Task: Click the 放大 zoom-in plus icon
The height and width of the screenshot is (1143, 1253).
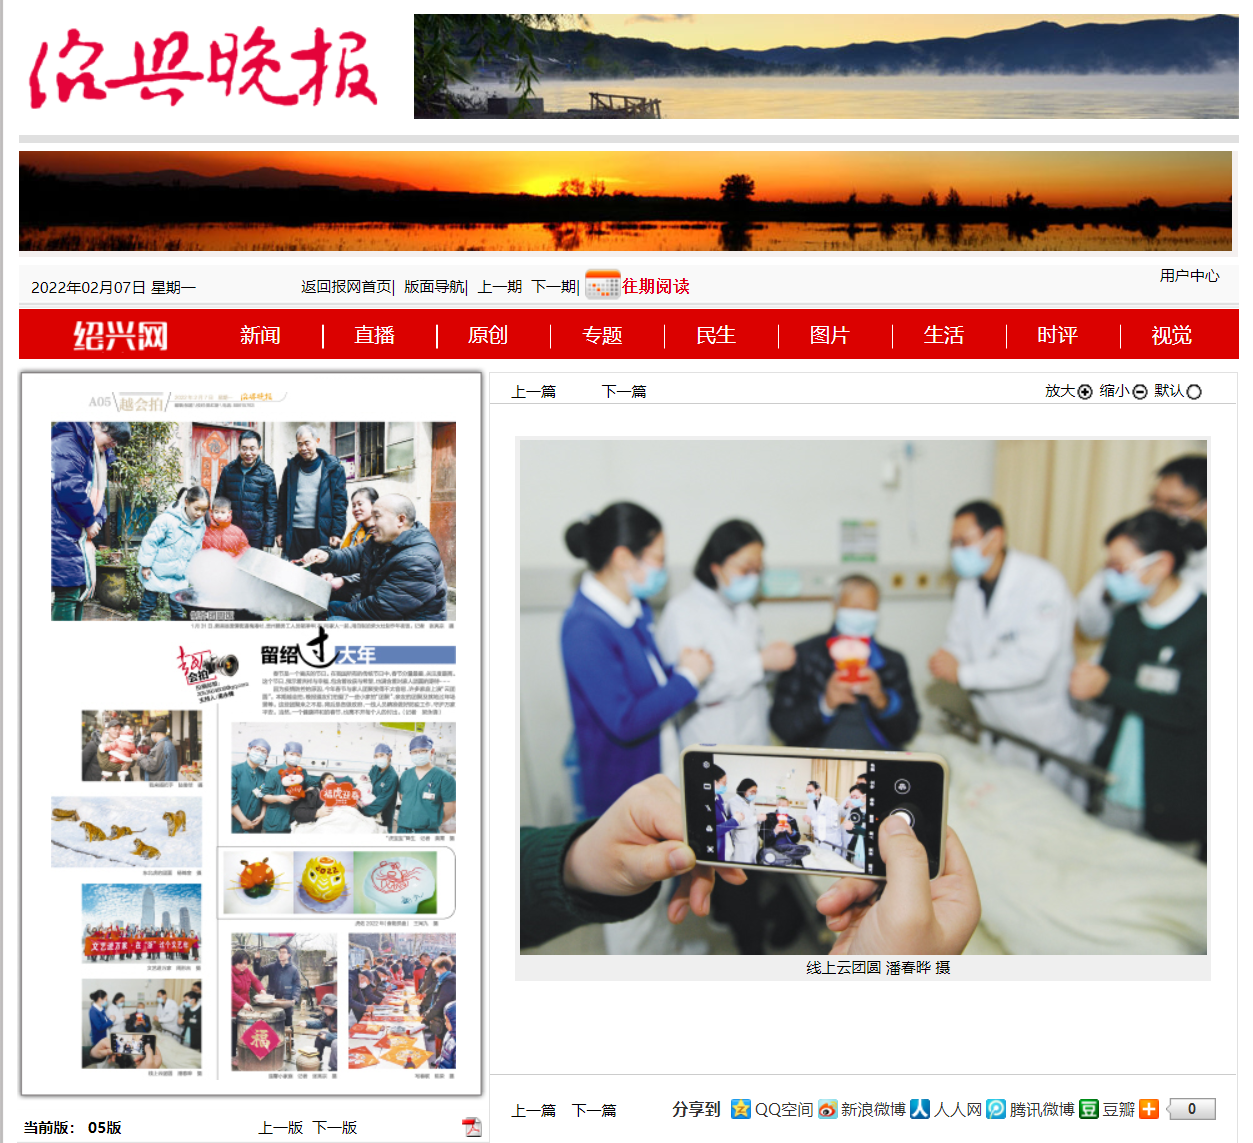Action: 1085,392
